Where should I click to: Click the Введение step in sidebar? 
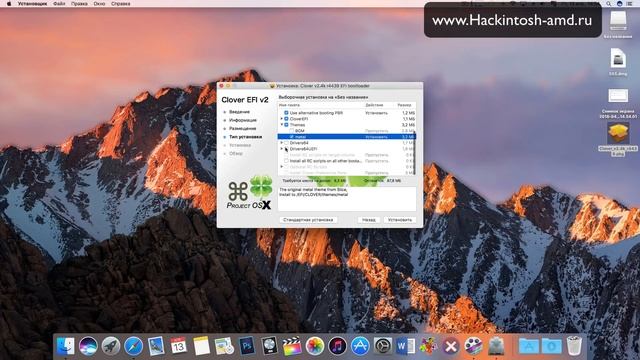coord(239,112)
